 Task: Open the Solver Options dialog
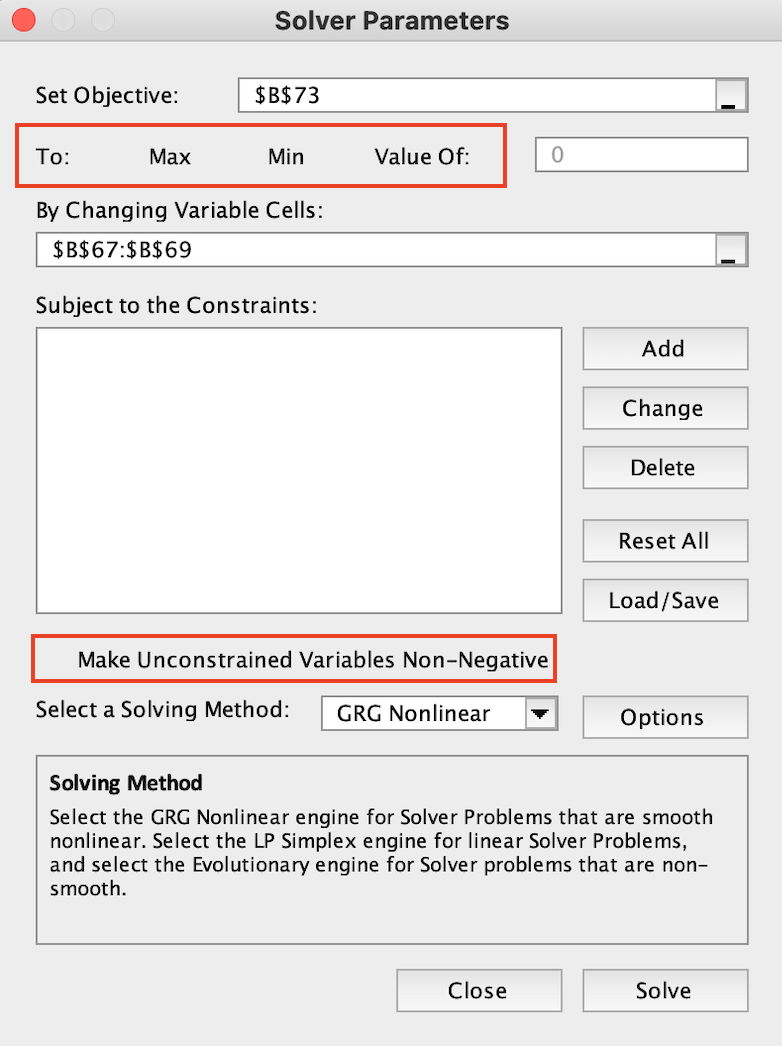664,717
